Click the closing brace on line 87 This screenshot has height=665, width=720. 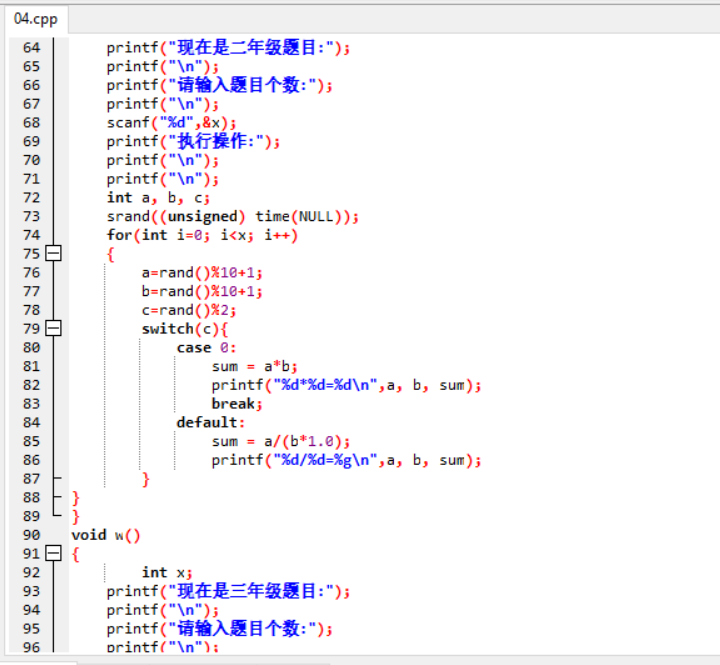point(146,479)
